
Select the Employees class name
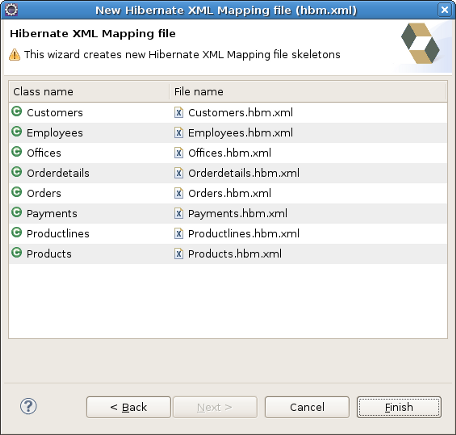point(55,133)
